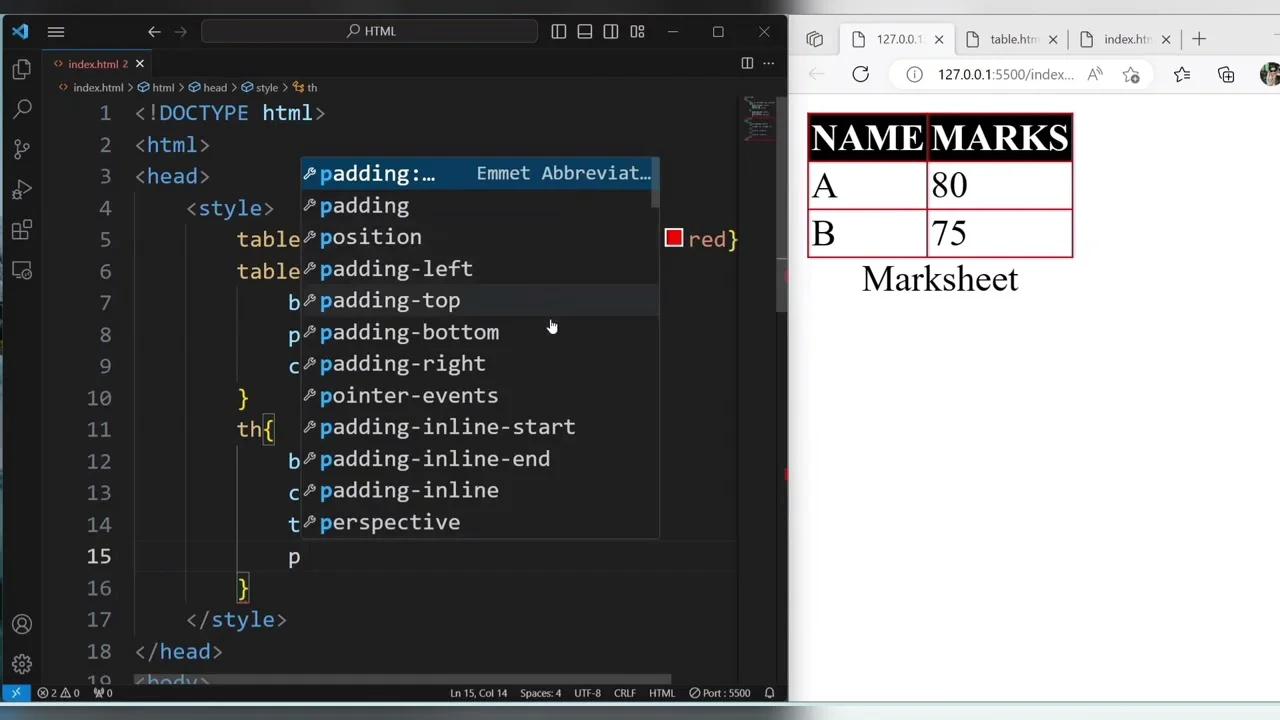Open the VS Code hamburger menu
This screenshot has width=1280, height=720.
56,31
